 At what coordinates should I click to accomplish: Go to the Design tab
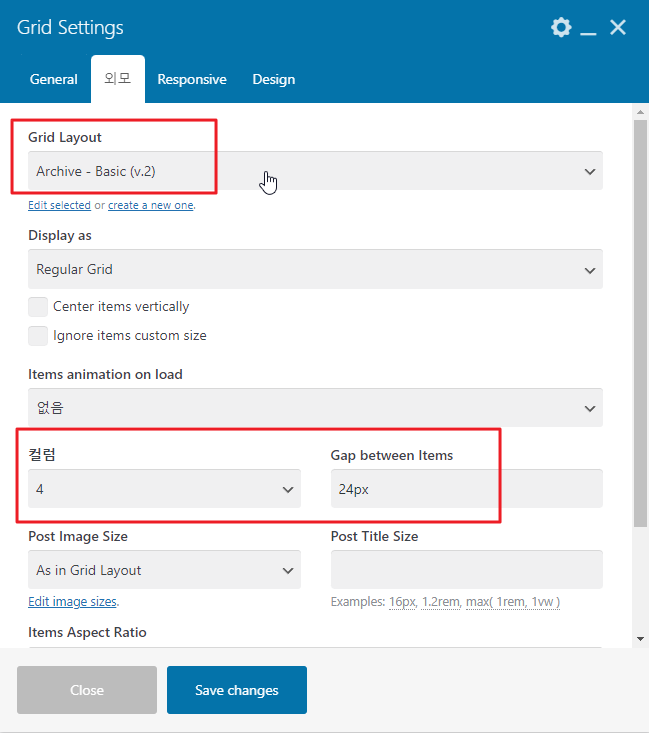(x=274, y=79)
